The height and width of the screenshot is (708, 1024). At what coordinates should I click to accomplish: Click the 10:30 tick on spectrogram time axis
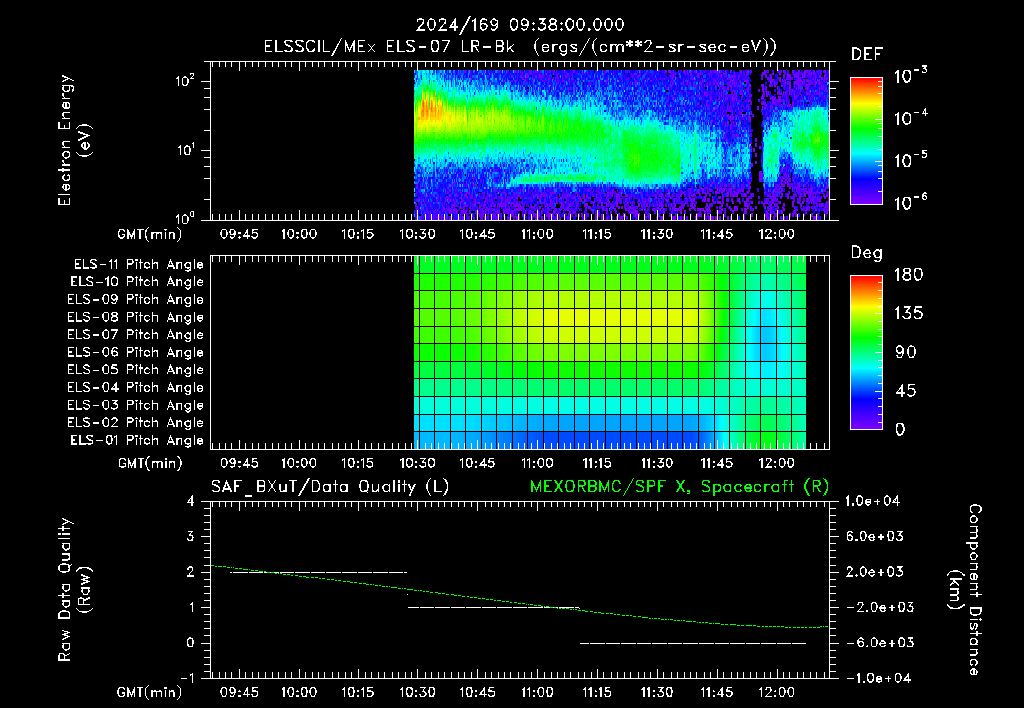[x=417, y=234]
